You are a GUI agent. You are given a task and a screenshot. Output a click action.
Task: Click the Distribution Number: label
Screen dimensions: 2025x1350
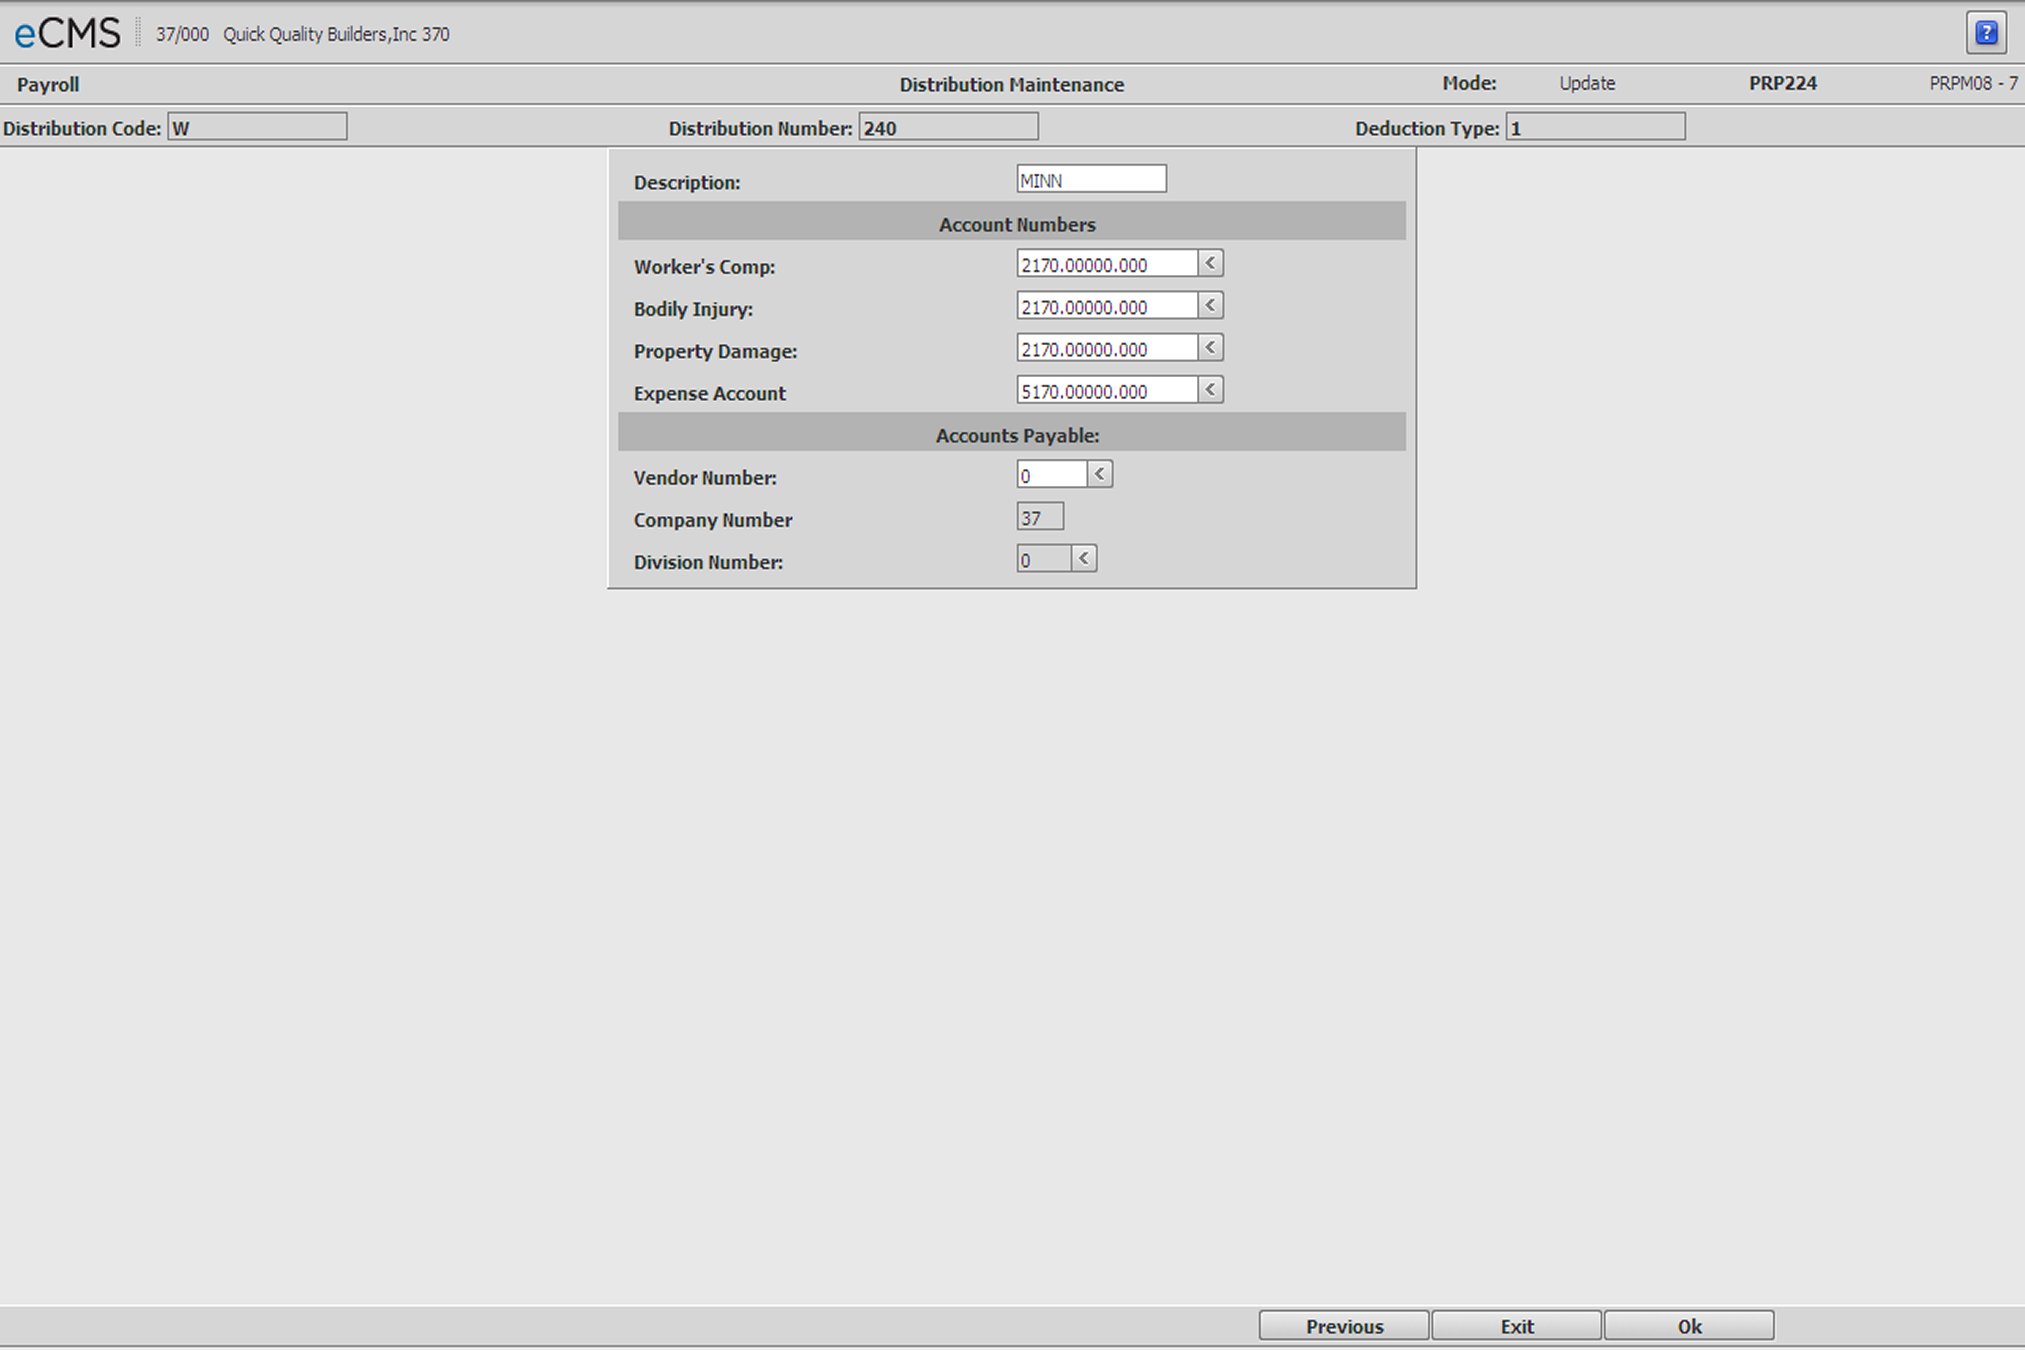click(x=760, y=128)
